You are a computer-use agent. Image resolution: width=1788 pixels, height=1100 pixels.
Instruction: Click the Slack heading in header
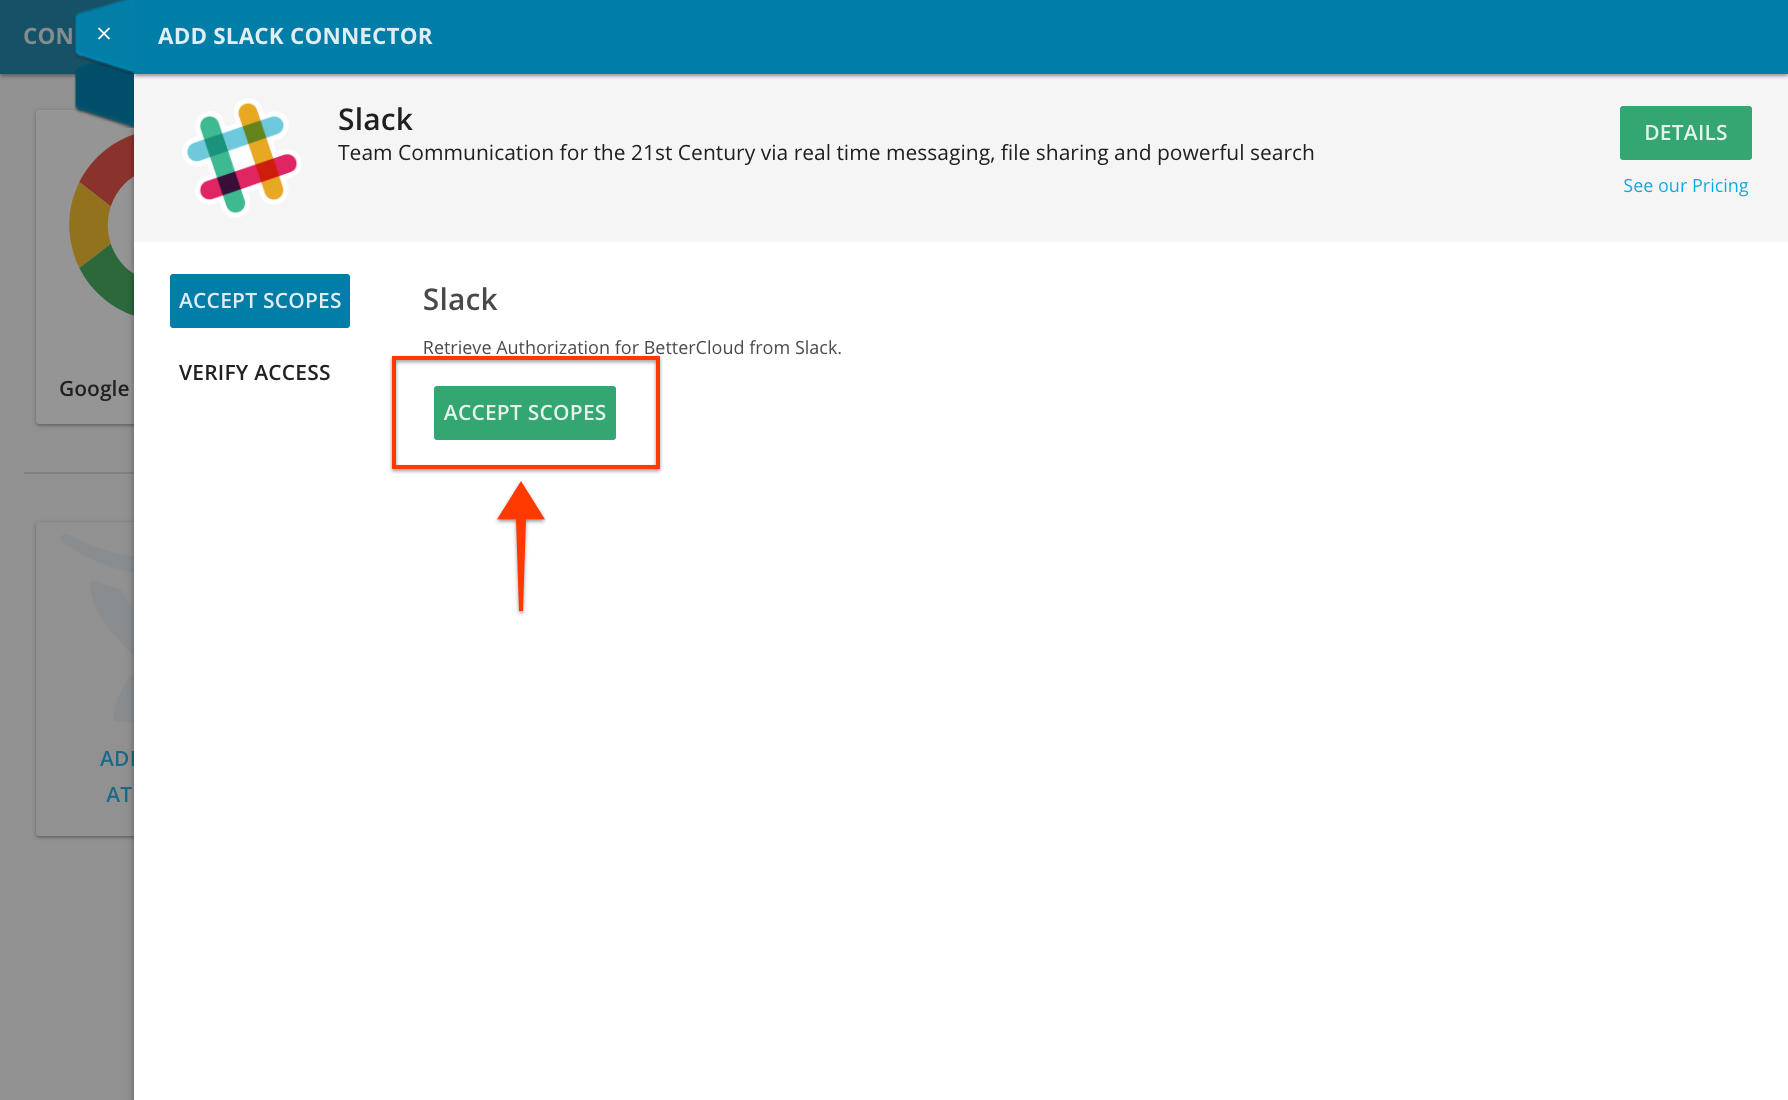375,120
